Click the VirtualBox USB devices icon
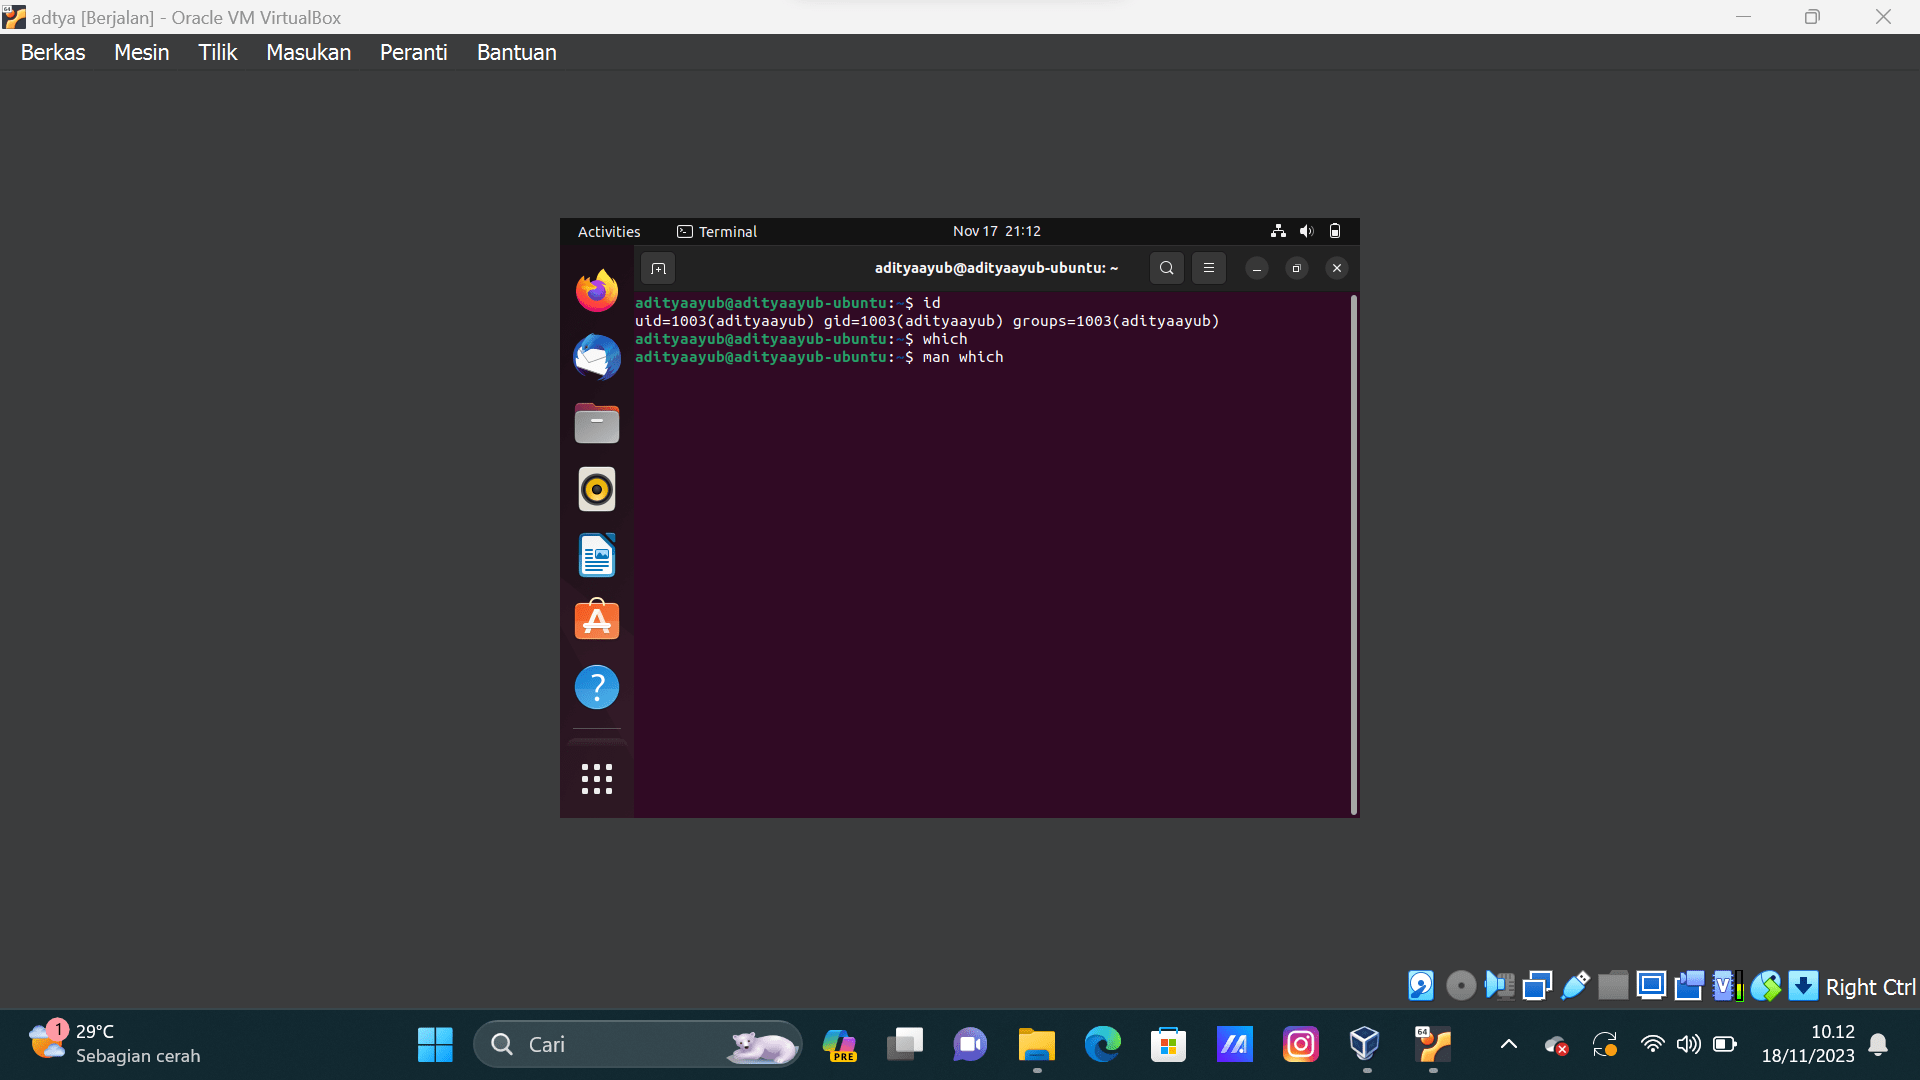This screenshot has height=1080, width=1920. pyautogui.click(x=1575, y=986)
